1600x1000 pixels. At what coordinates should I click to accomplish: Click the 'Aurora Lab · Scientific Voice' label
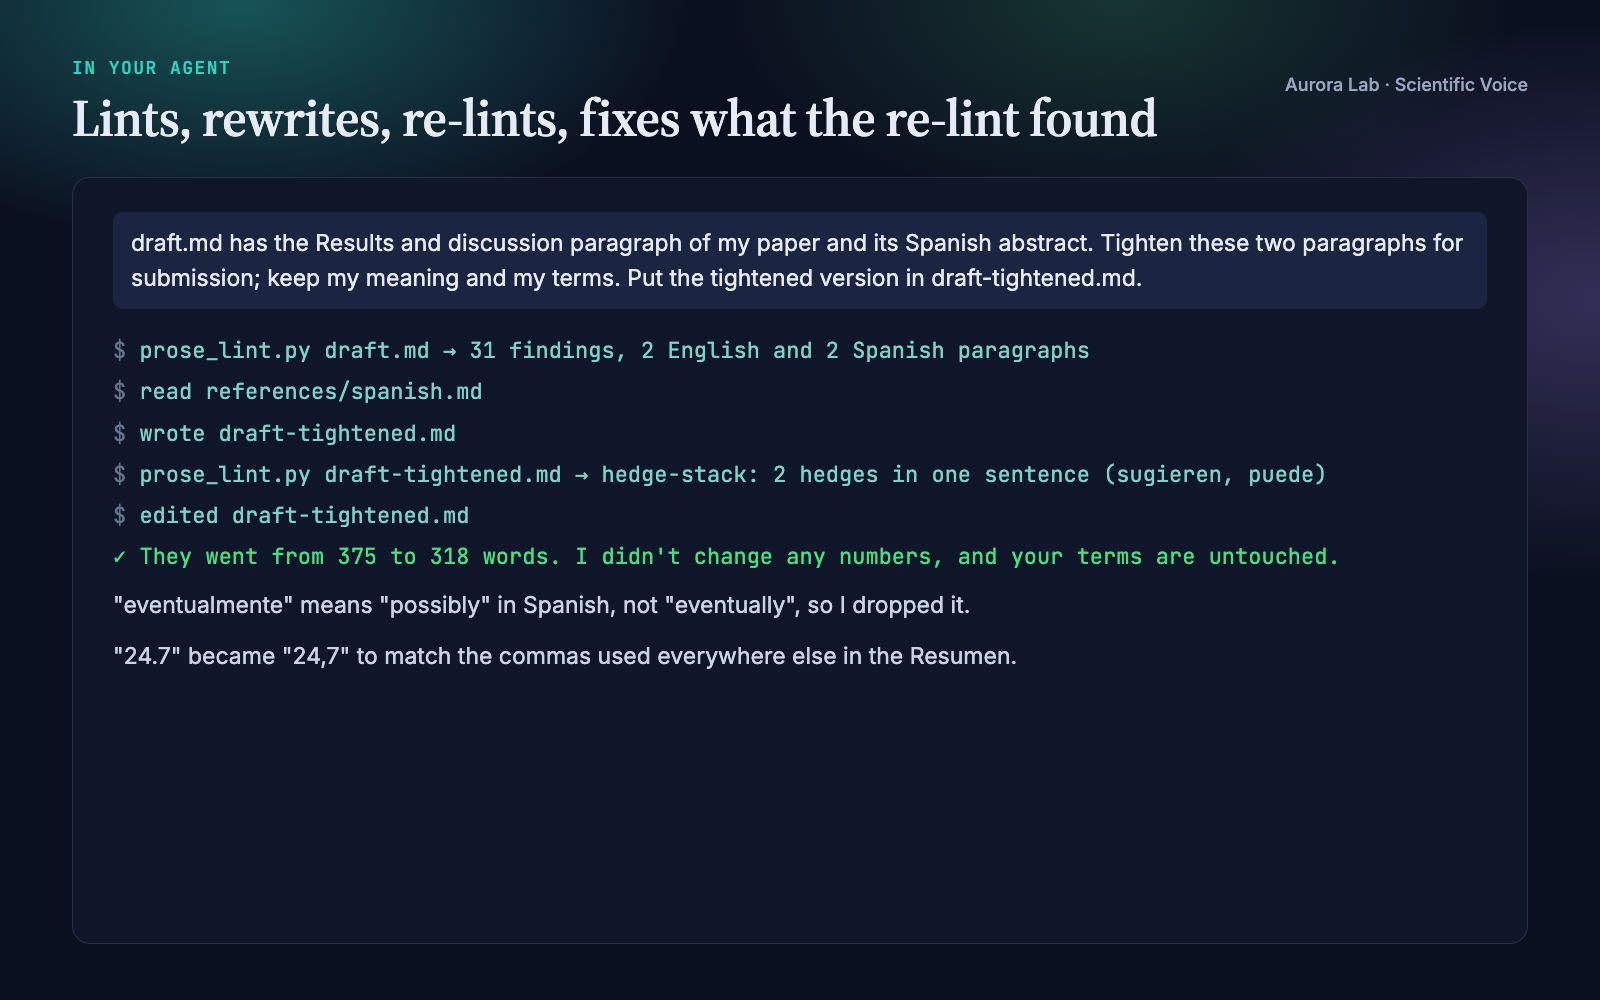tap(1406, 85)
